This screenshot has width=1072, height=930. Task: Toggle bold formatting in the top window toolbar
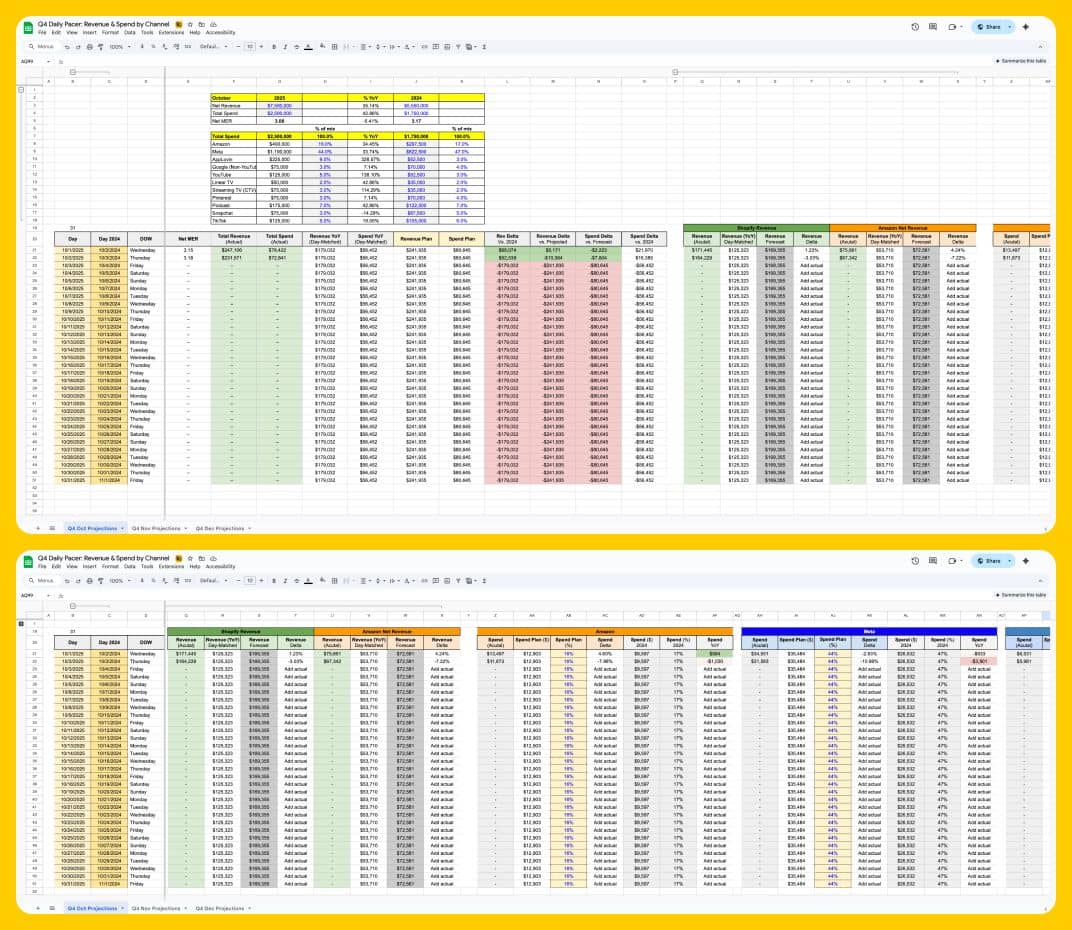275,46
